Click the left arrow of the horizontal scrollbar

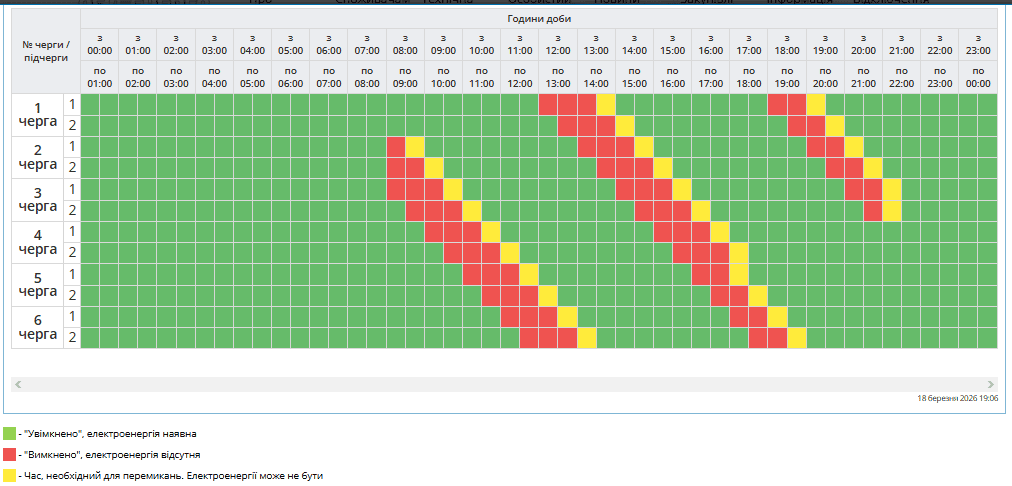pos(17,384)
